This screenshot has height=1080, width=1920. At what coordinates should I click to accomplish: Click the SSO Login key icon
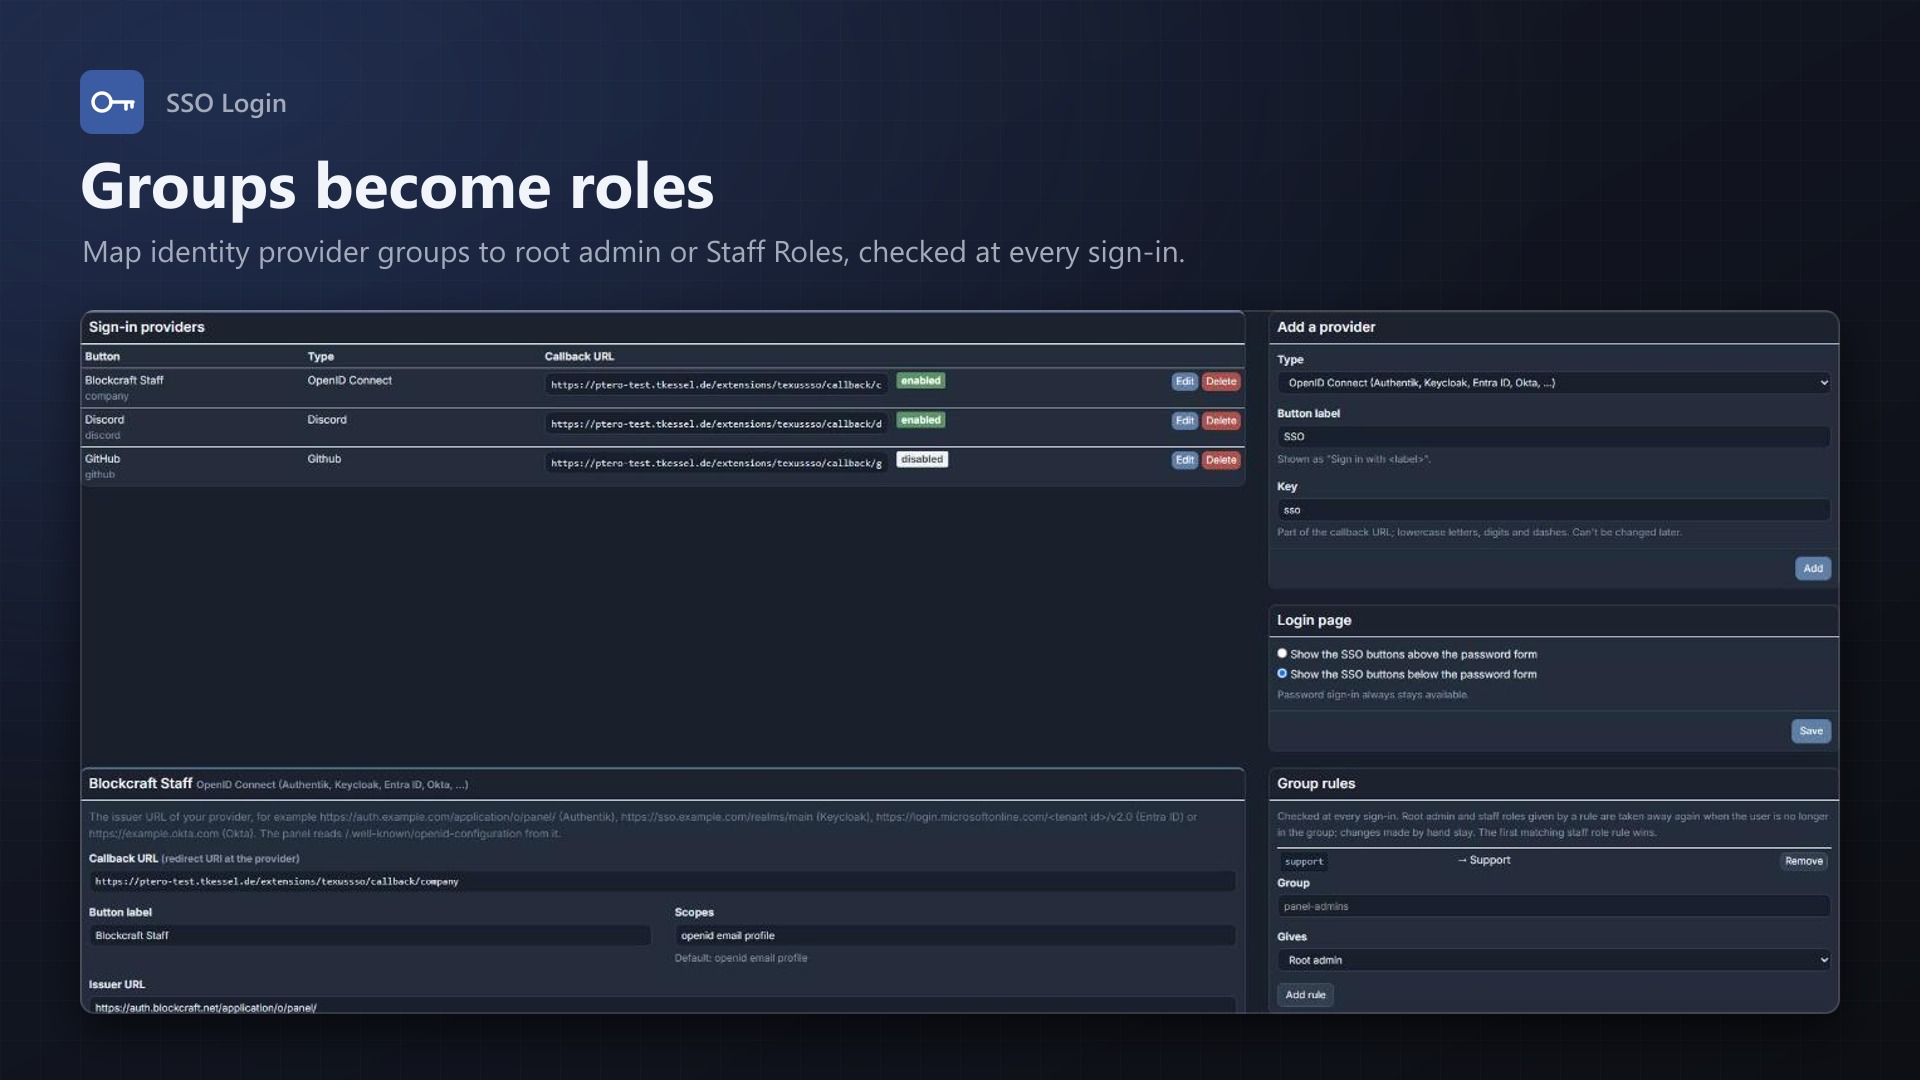pyautogui.click(x=112, y=102)
